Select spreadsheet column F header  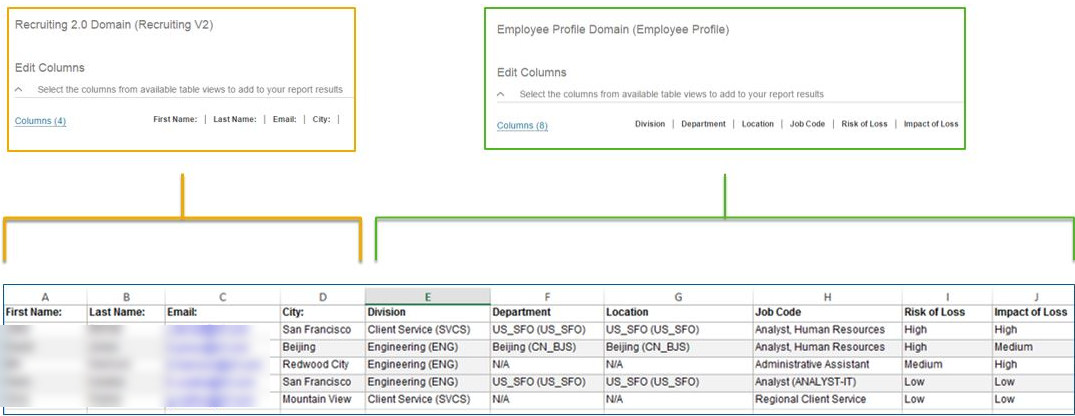pos(547,296)
